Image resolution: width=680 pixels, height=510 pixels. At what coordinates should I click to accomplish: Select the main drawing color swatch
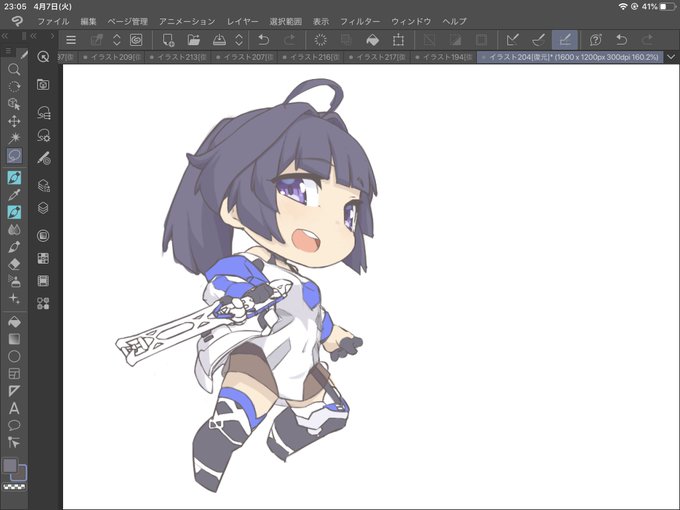(10, 465)
